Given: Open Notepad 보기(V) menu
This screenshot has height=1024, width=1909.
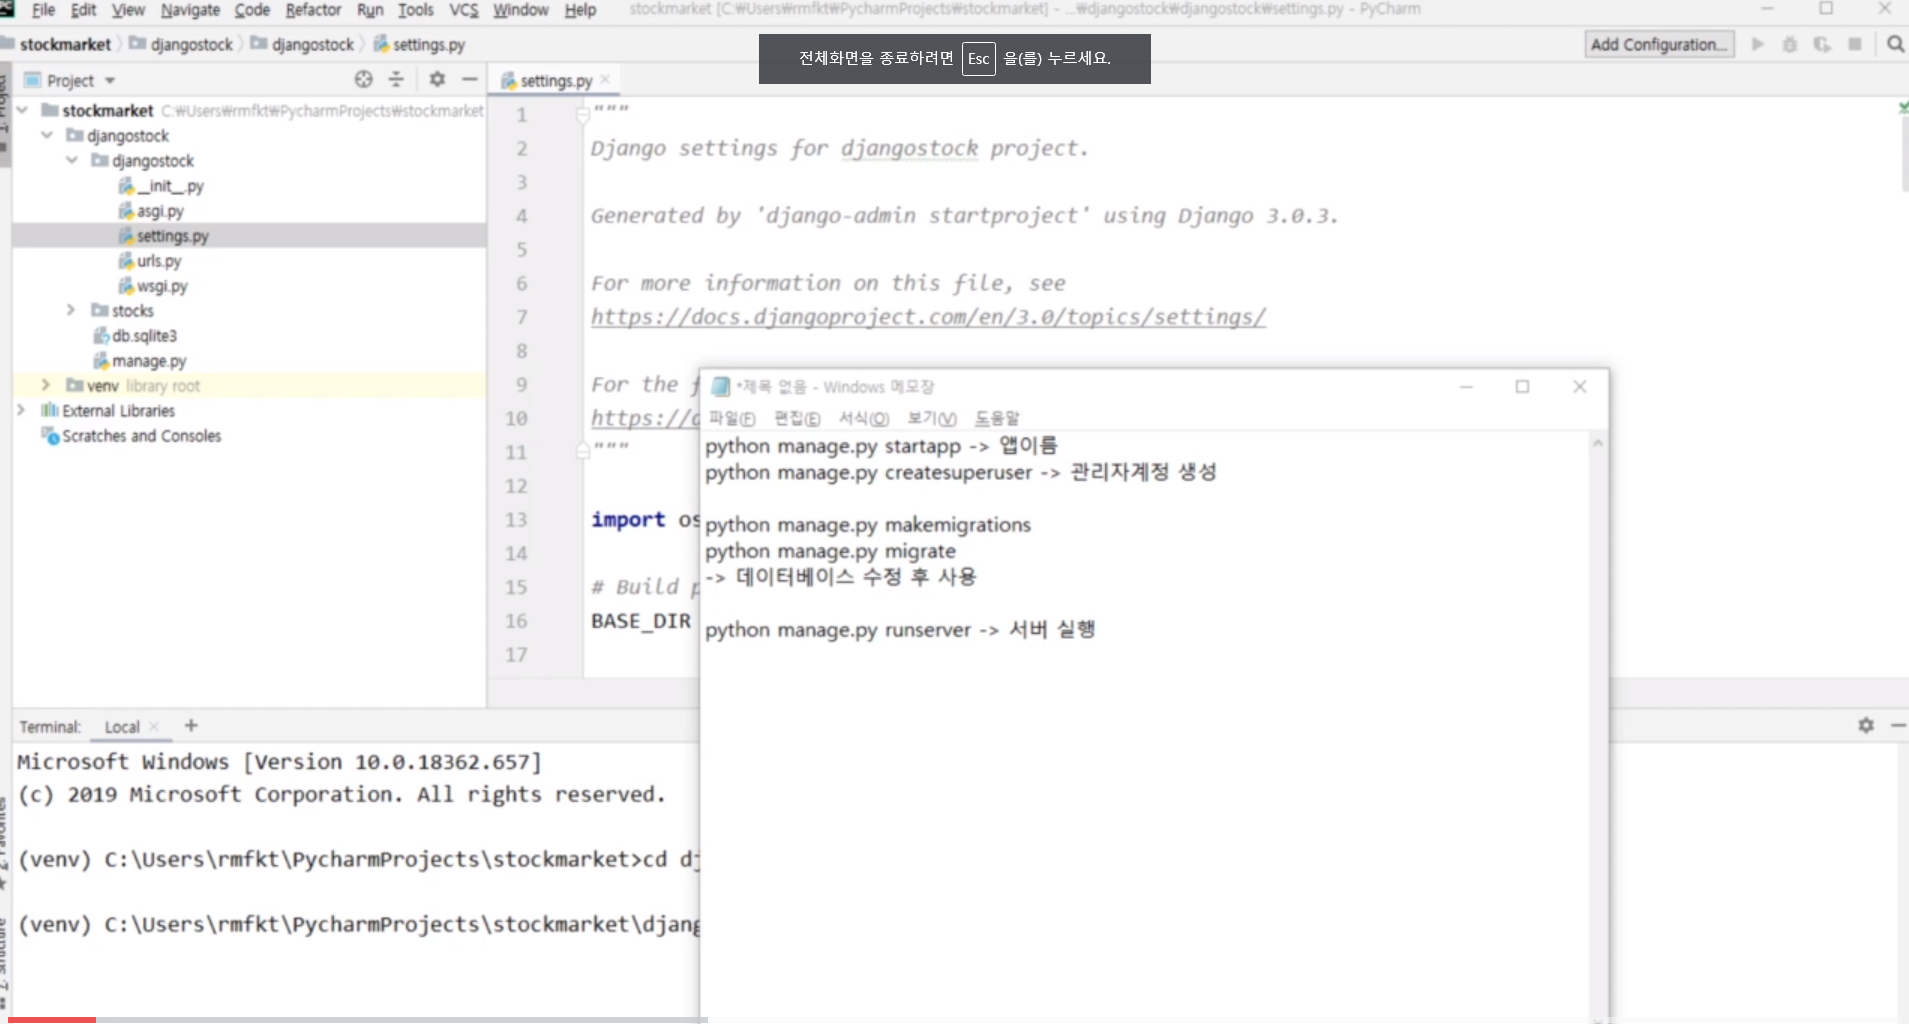Looking at the screenshot, I should 932,418.
